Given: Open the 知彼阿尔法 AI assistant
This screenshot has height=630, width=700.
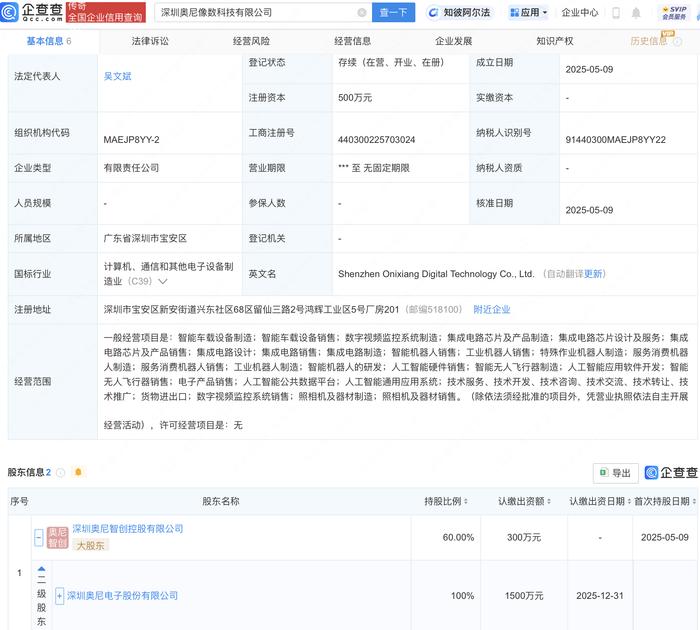Looking at the screenshot, I should point(459,13).
